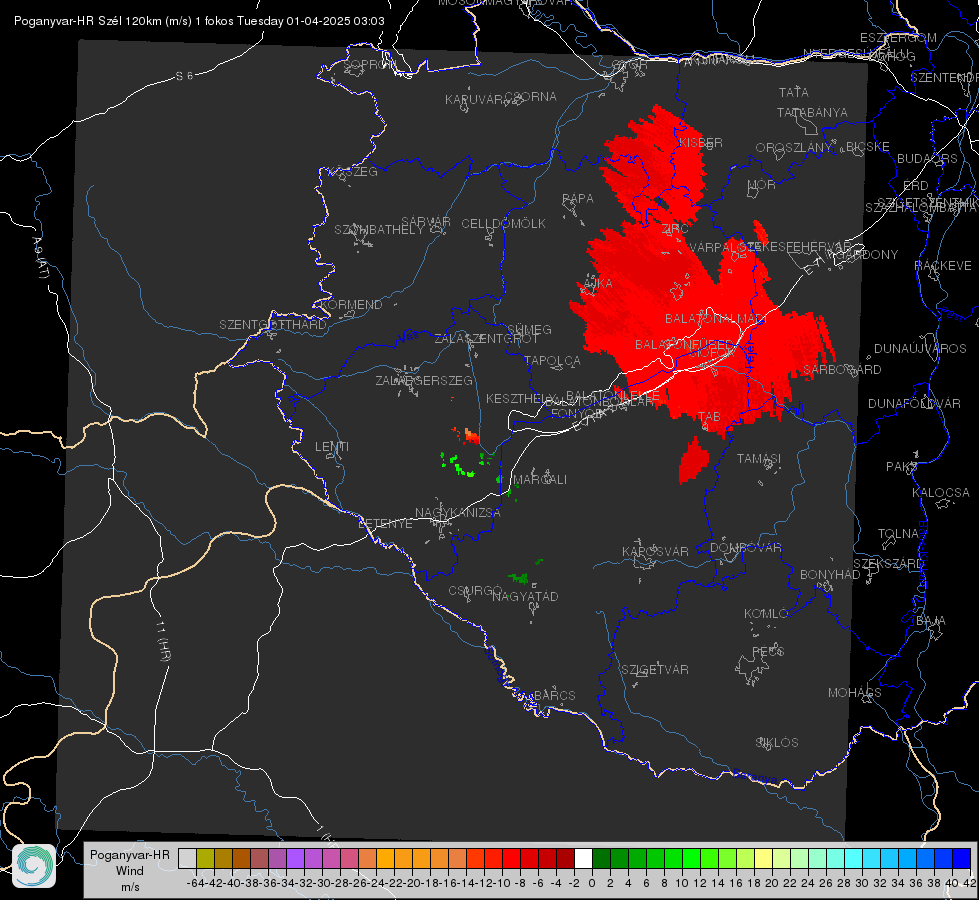The image size is (979, 900).
Task: Click the KISBER label over the red echo
Action: pyautogui.click(x=701, y=142)
